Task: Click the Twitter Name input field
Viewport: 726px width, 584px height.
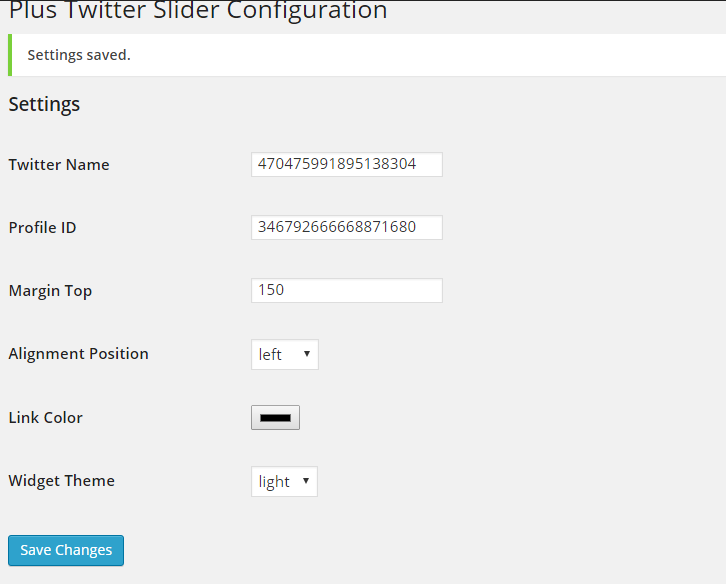Action: coord(347,164)
